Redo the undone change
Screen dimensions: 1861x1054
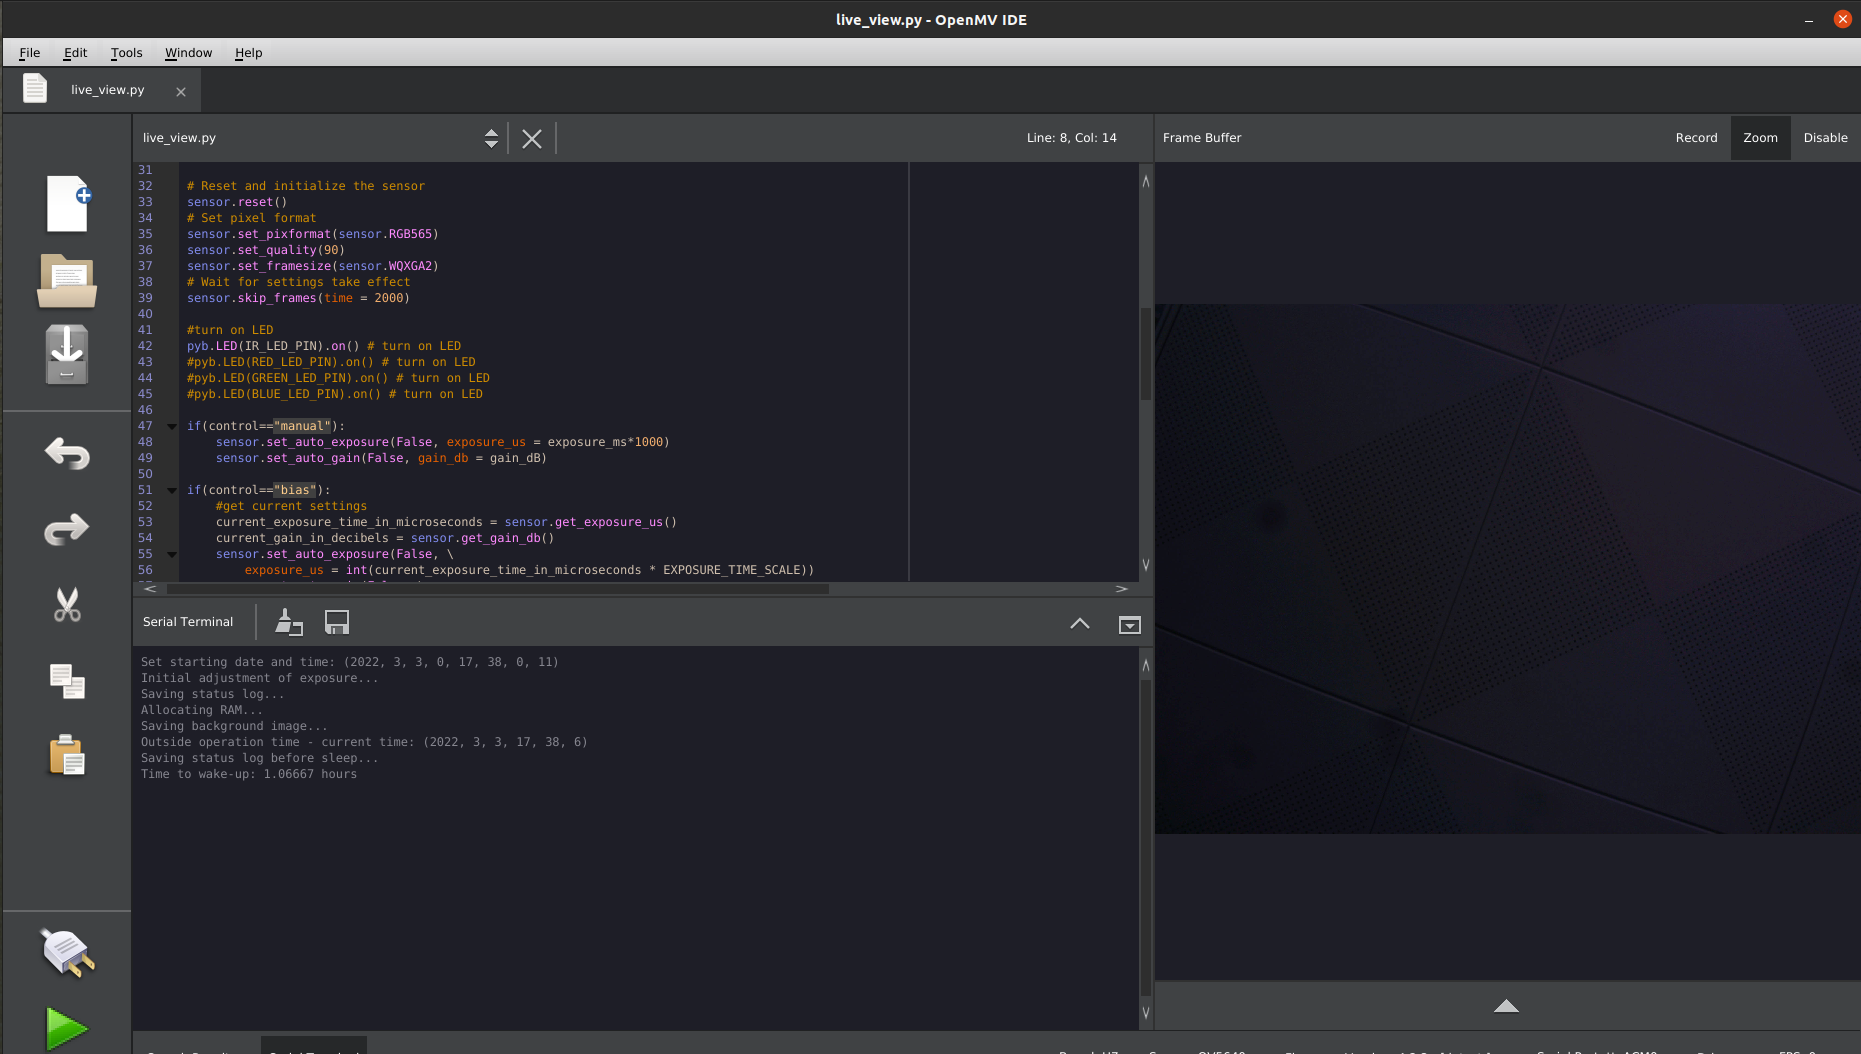tap(66, 529)
